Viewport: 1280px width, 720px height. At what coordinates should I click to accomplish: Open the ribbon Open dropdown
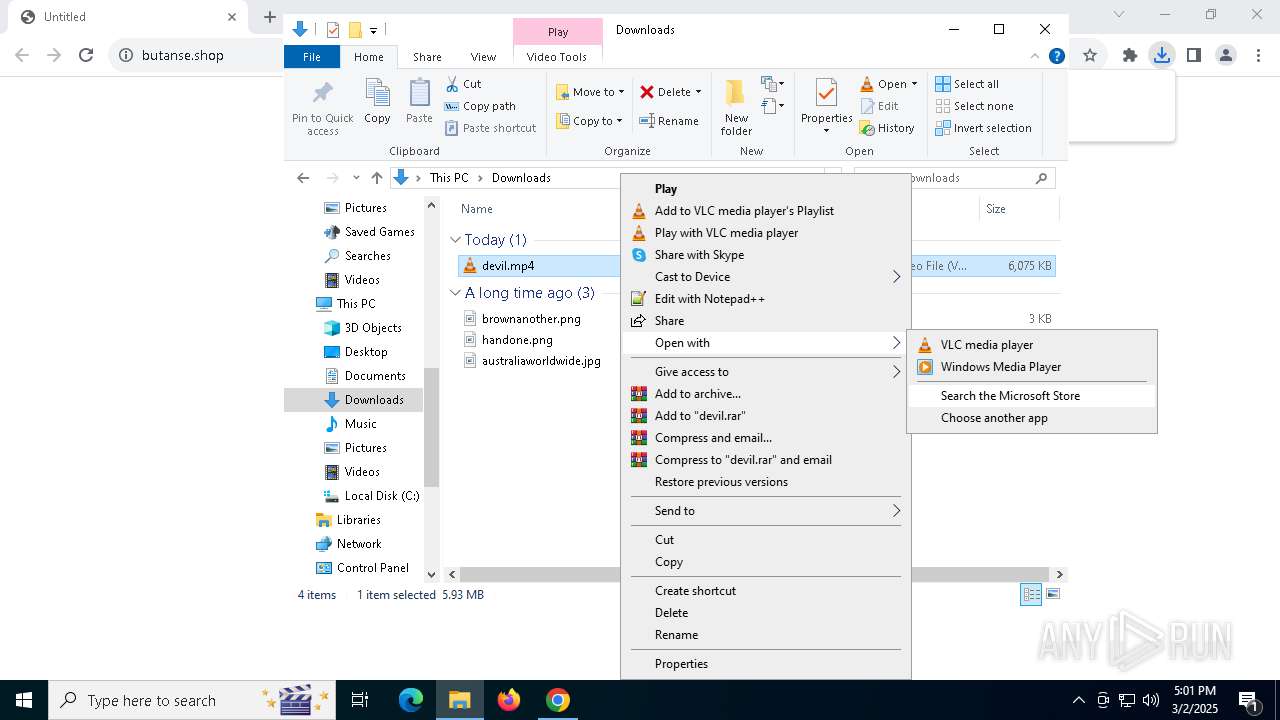[x=891, y=84]
